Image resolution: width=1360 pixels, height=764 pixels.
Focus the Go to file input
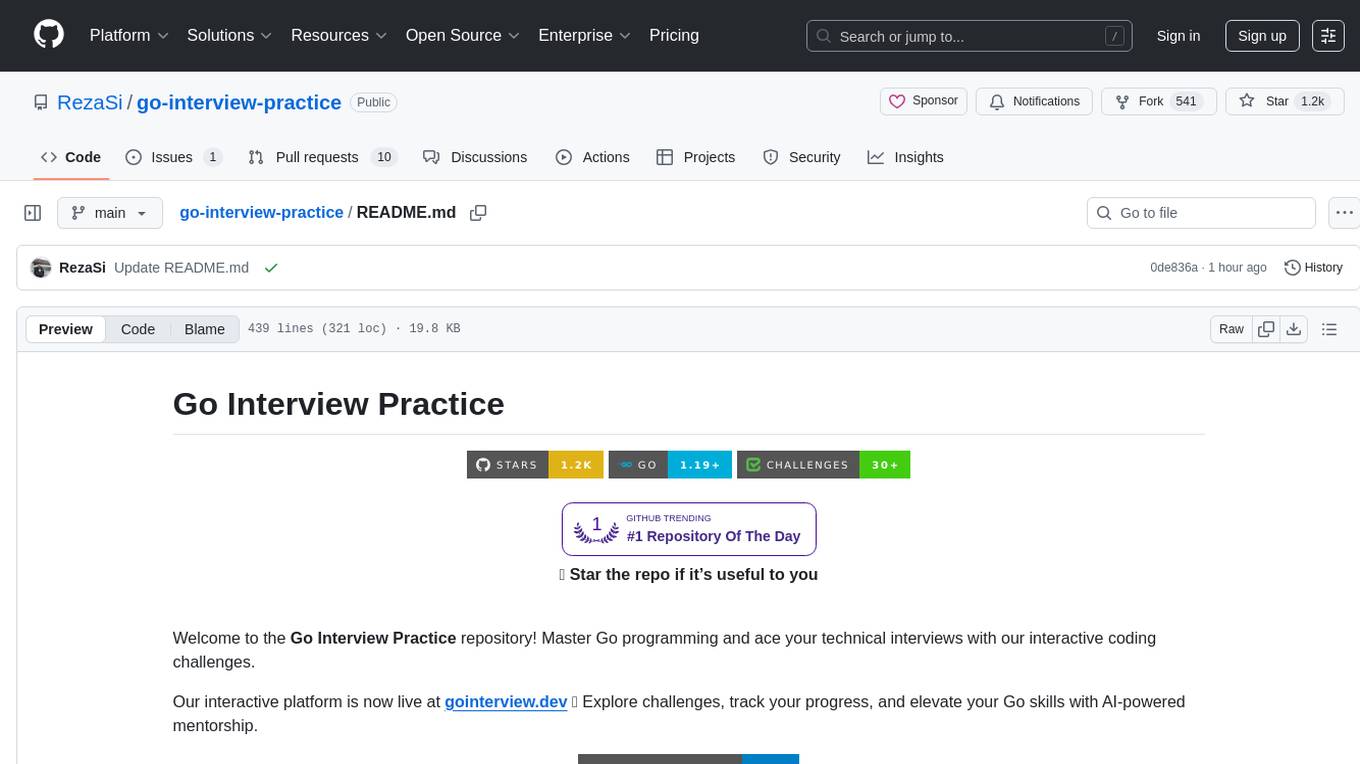[x=1201, y=213]
